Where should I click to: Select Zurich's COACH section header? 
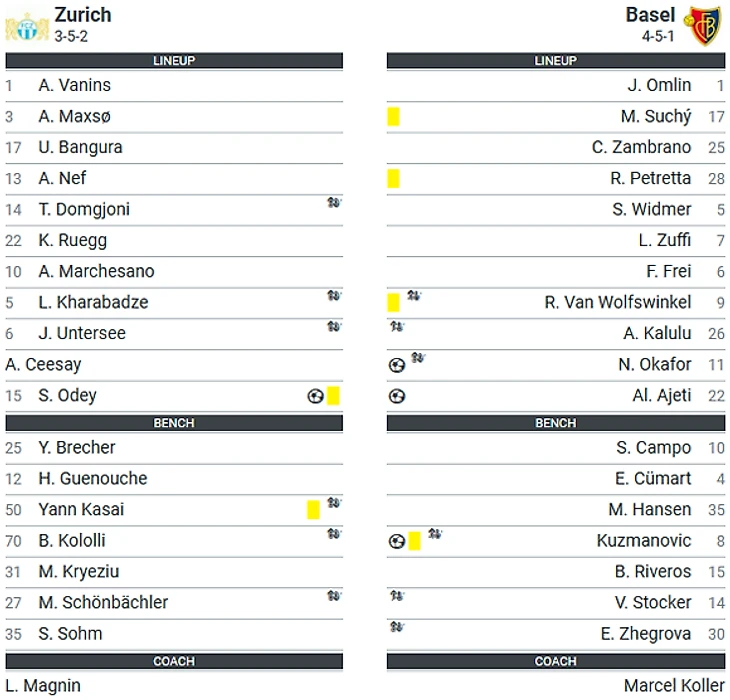coord(174,661)
